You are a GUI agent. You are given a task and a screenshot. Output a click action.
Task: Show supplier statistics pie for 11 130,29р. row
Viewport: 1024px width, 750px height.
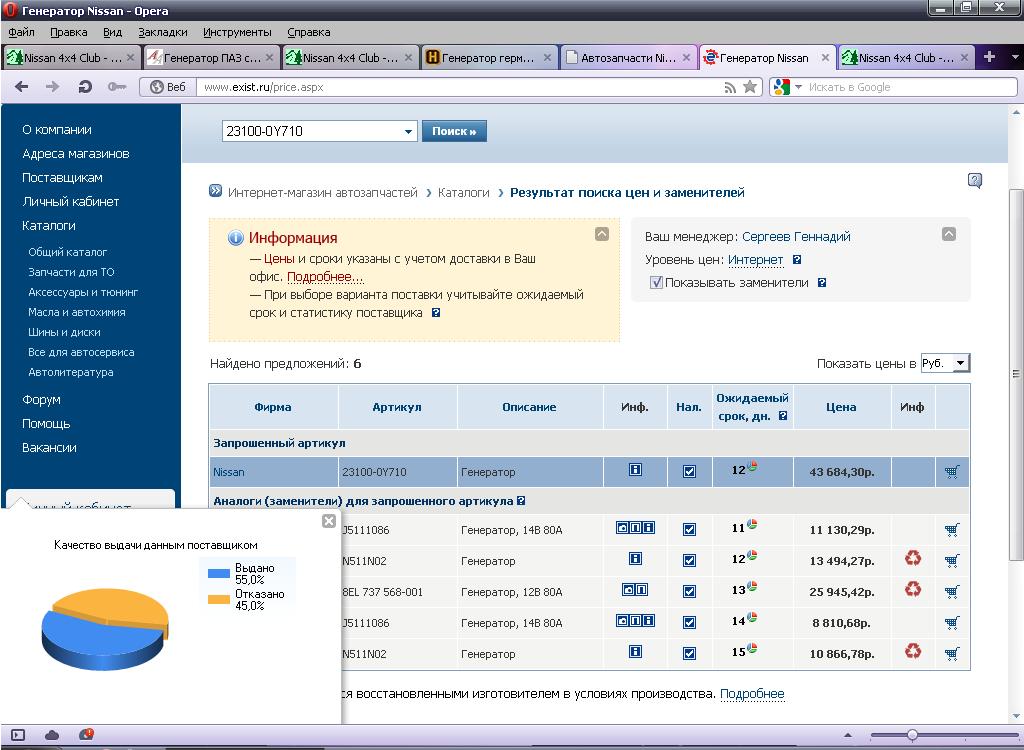pos(752,524)
